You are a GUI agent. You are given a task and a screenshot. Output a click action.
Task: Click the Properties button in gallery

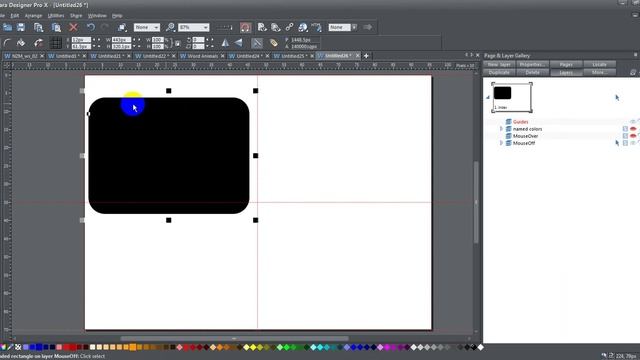click(532, 64)
